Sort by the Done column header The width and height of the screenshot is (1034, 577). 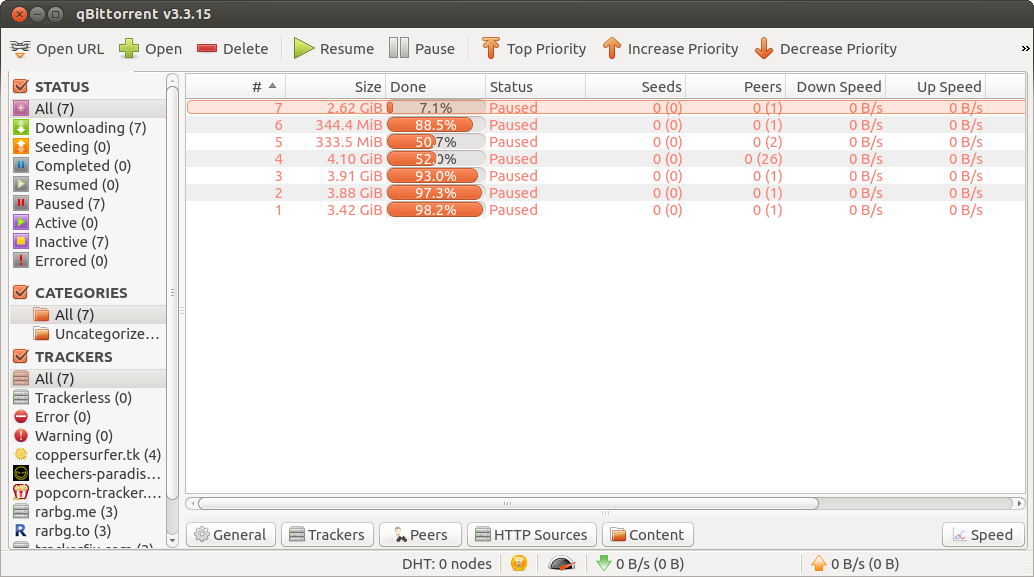click(435, 86)
